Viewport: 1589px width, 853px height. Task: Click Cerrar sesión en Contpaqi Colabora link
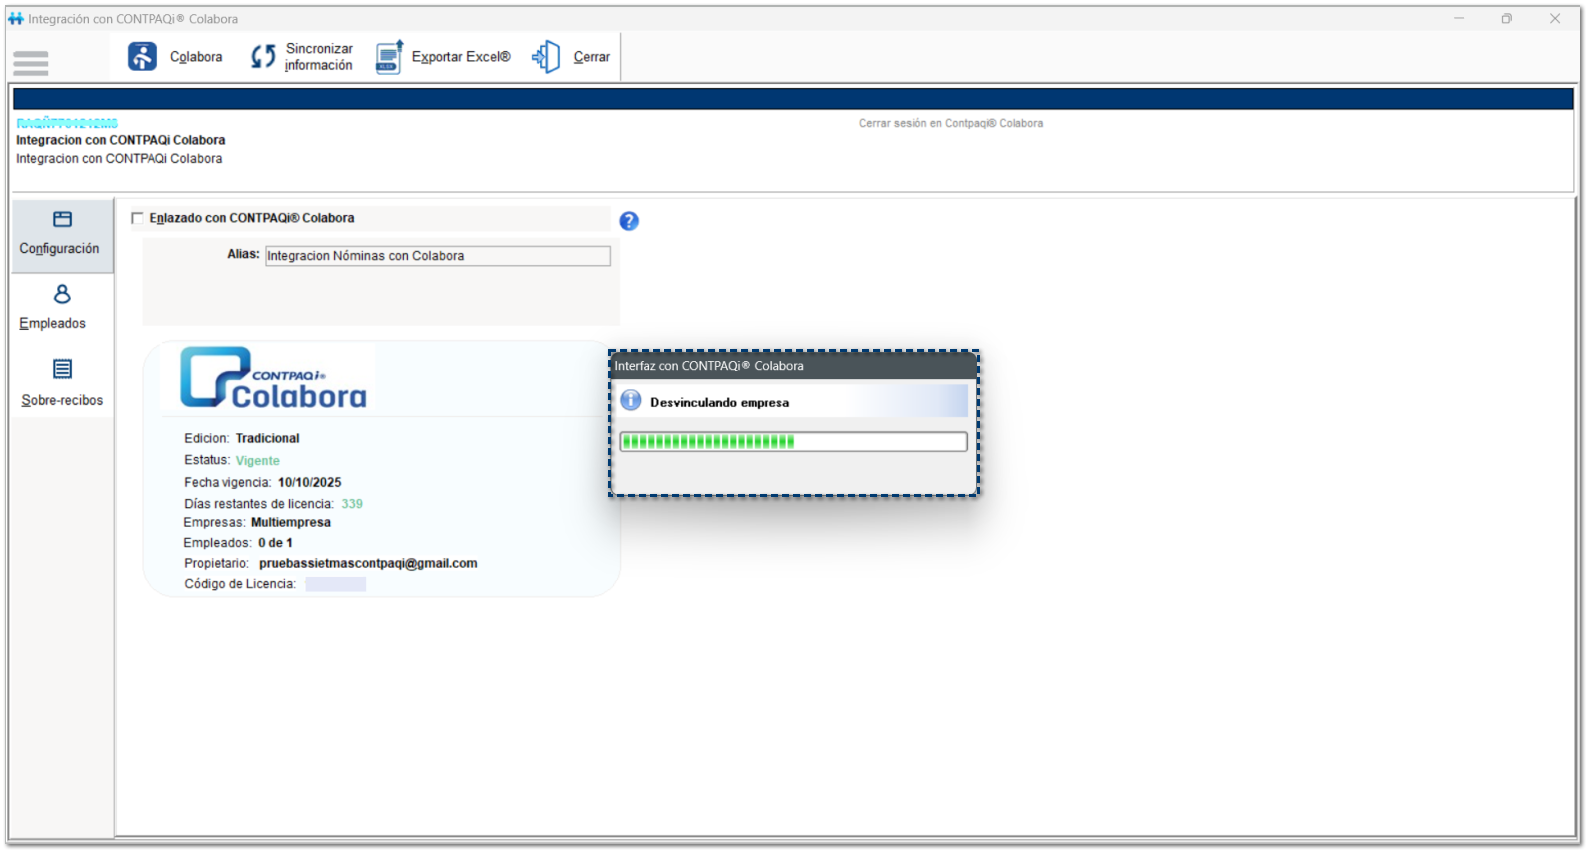coord(950,123)
